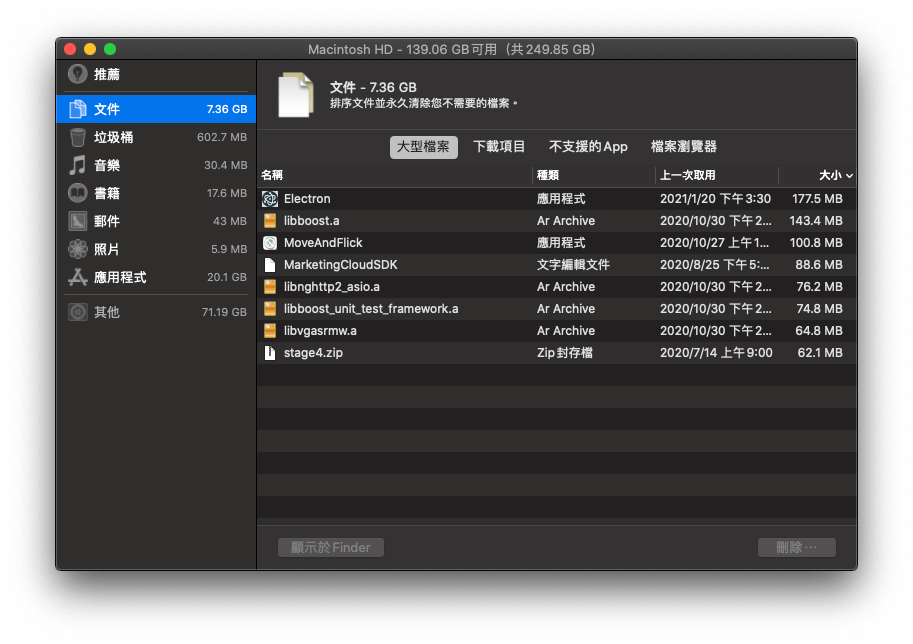This screenshot has width=913, height=644.
Task: Sort files by the 名稱 column header
Action: 272,174
